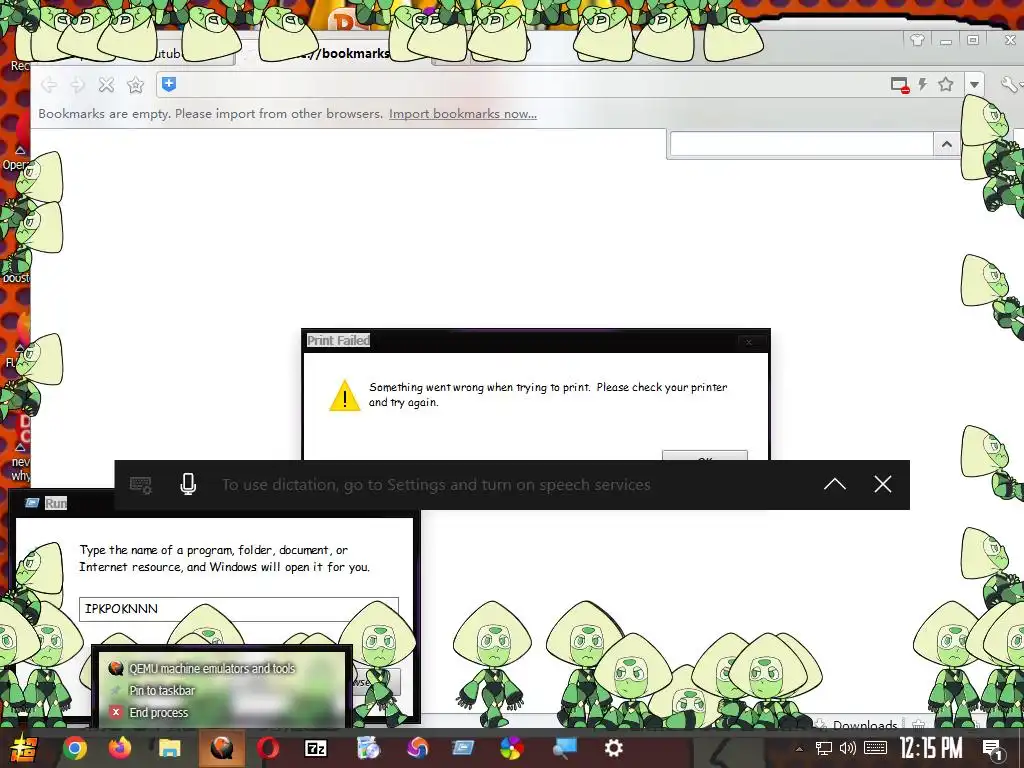This screenshot has width=1024, height=768.
Task: Open the notification center icon
Action: tap(993, 749)
